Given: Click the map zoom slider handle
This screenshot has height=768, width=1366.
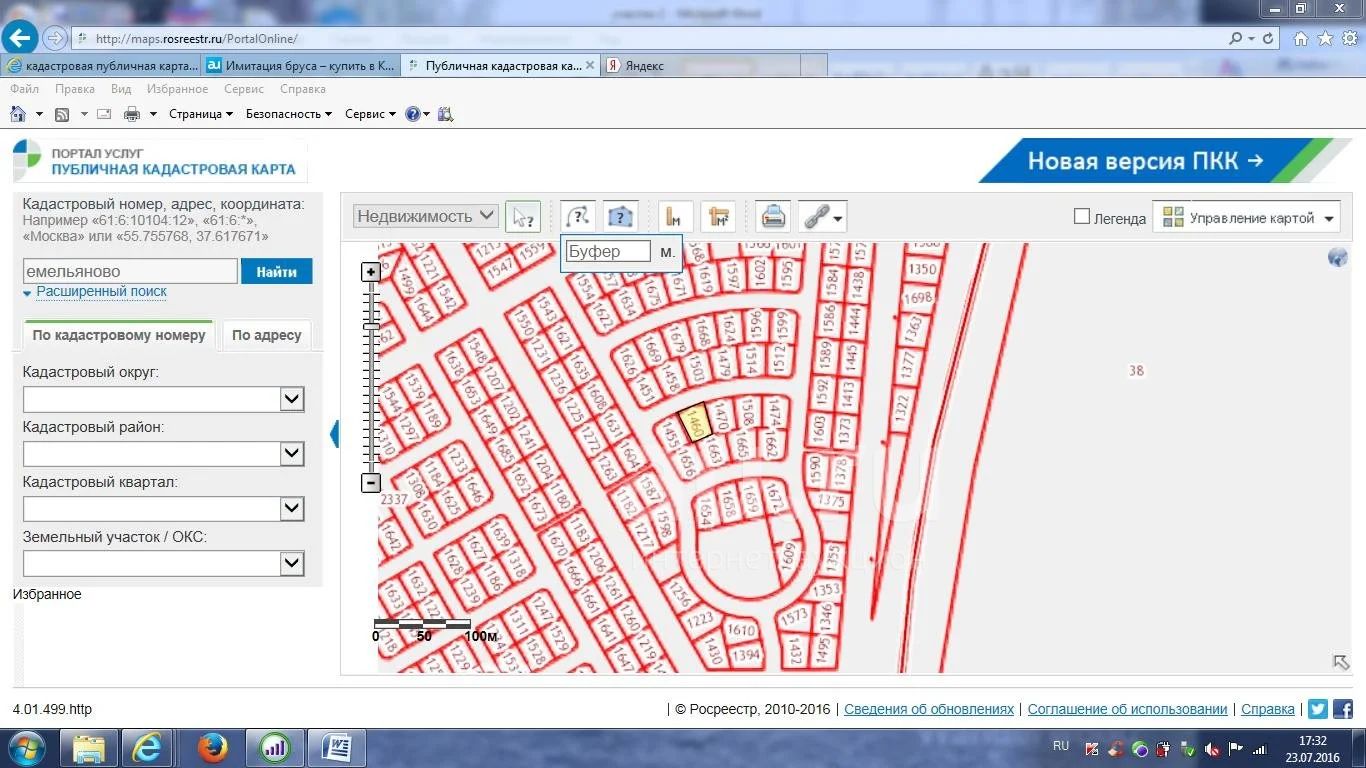Looking at the screenshot, I should [371, 326].
